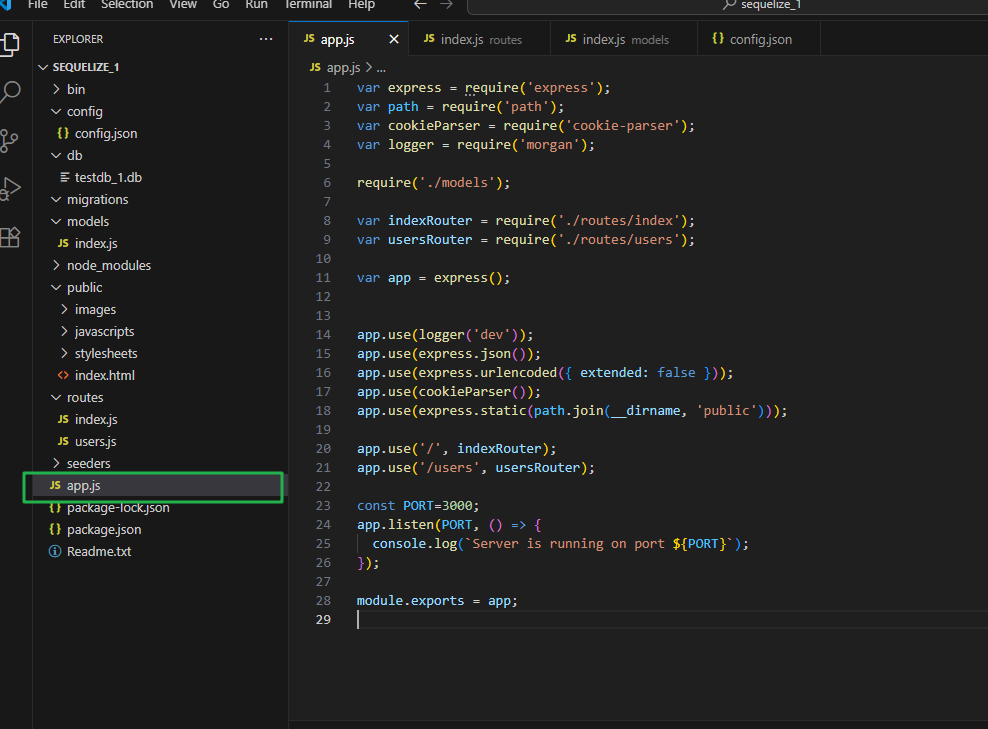Open the Run menu
This screenshot has width=988, height=729.
tap(256, 5)
